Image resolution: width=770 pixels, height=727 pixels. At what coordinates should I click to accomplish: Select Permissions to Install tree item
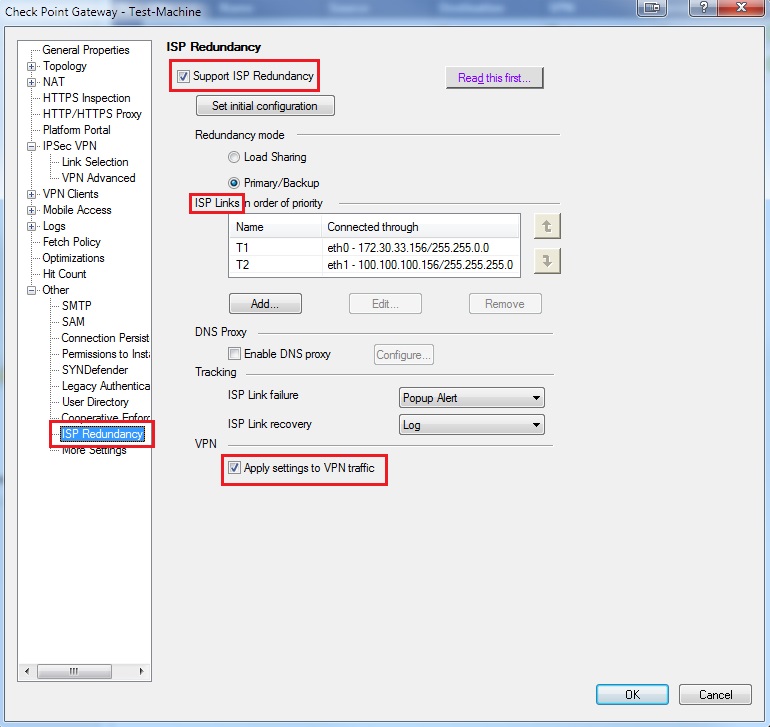click(x=106, y=354)
